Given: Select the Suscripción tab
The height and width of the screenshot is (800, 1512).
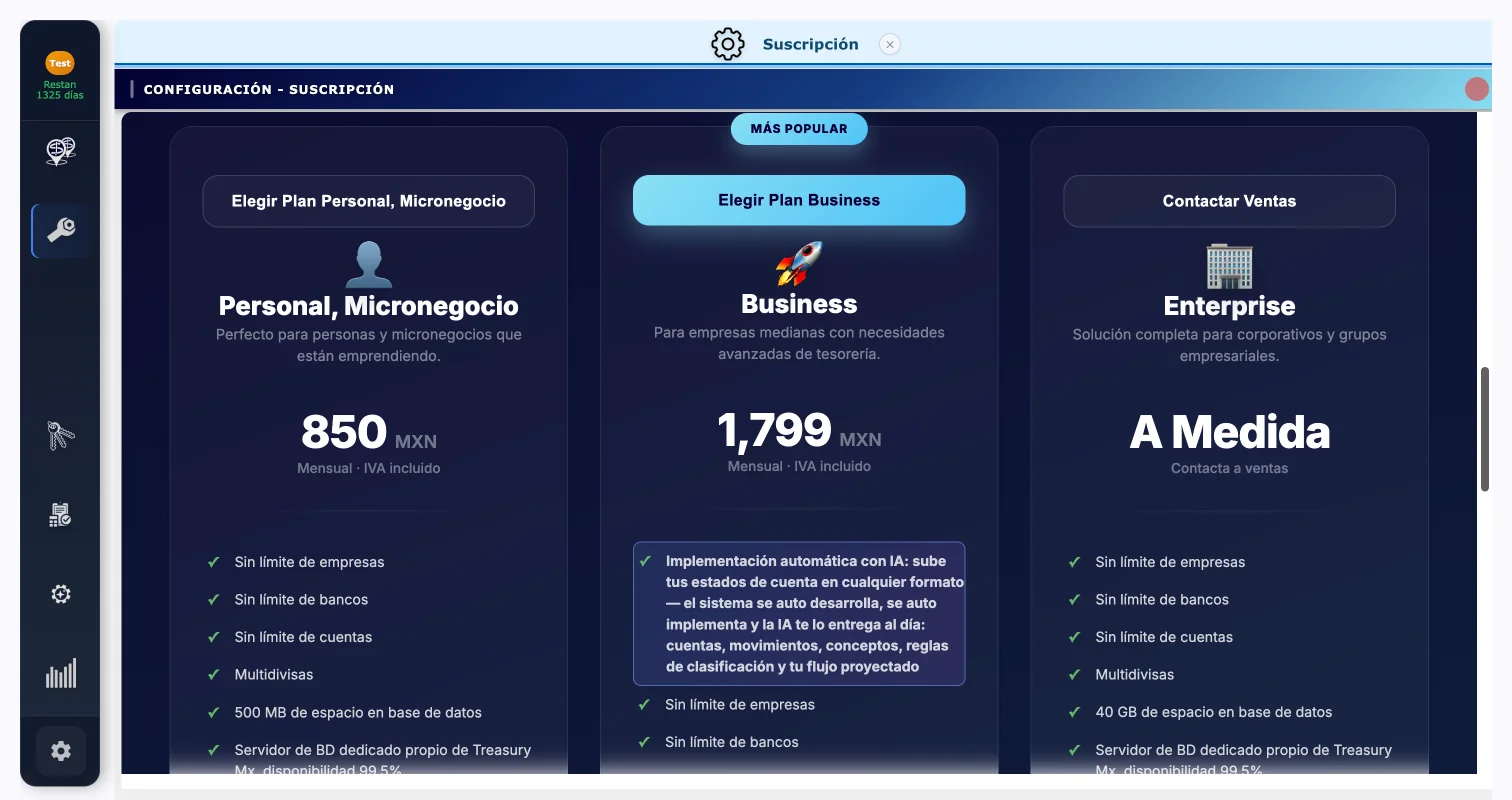Looking at the screenshot, I should [x=810, y=44].
